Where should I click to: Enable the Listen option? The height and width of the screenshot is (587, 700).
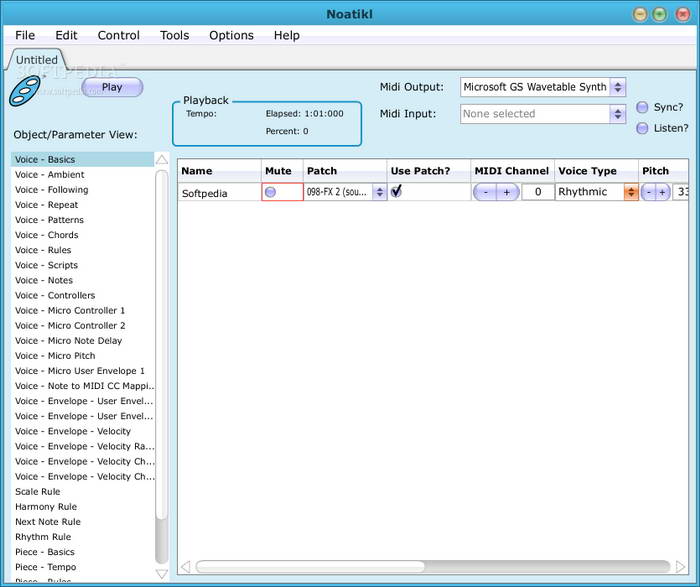[642, 128]
